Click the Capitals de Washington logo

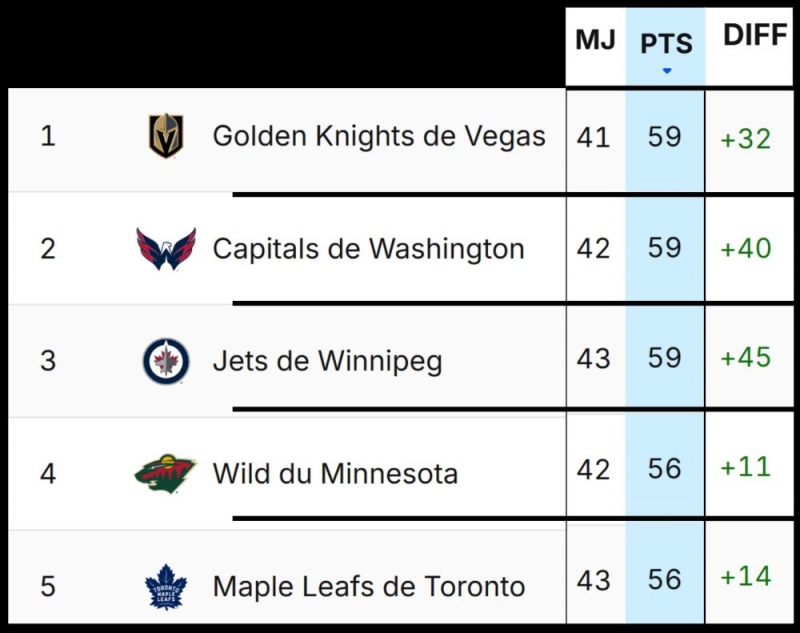(x=166, y=248)
